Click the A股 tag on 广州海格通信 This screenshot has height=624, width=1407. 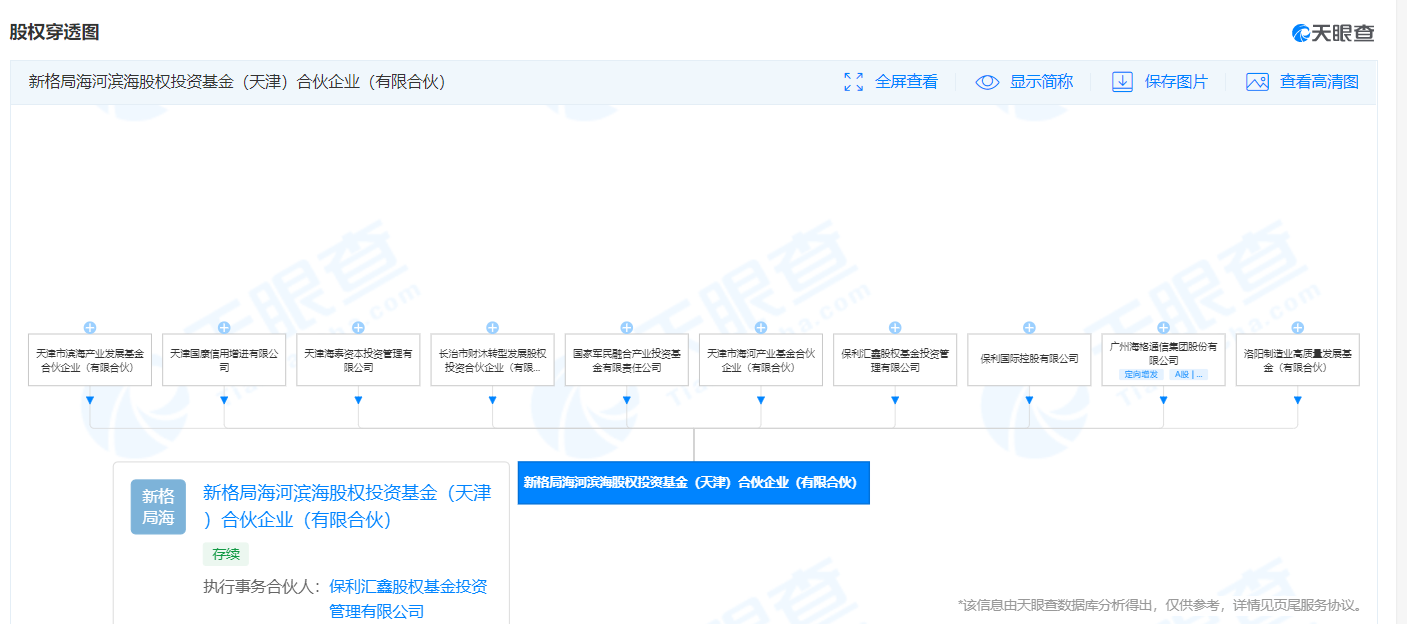coord(1189,375)
